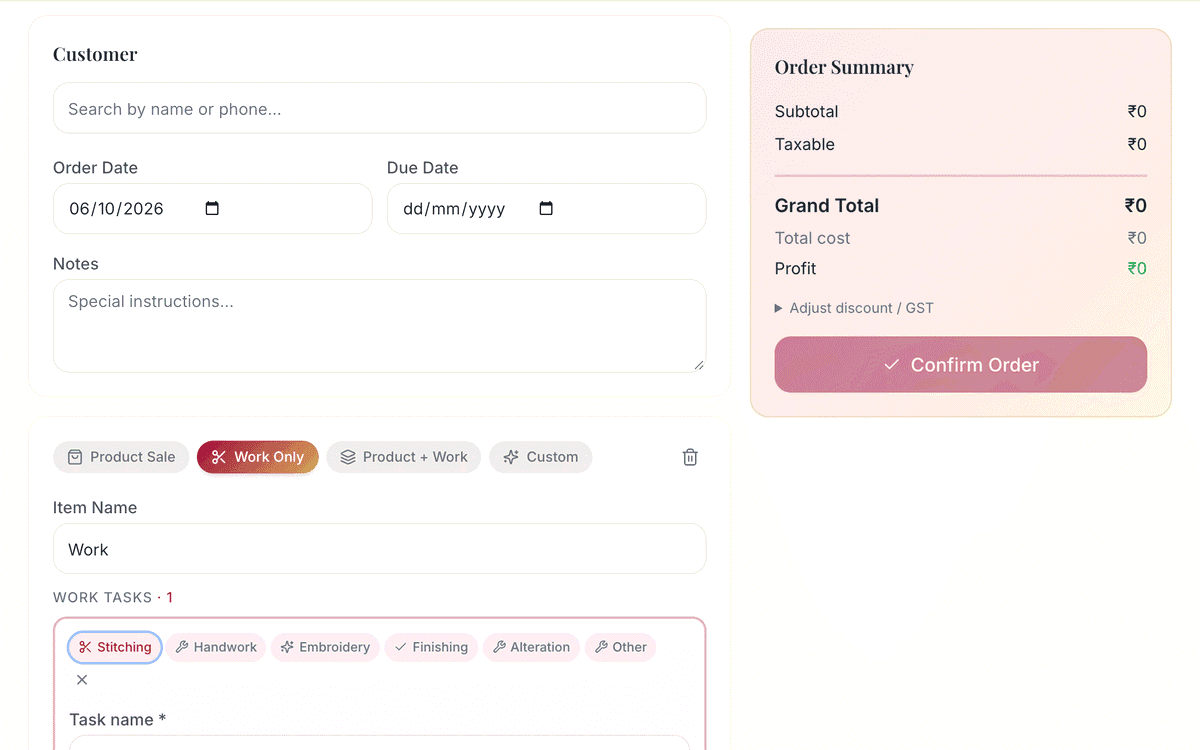Click into the Notes special instructions box
Screen dimensions: 1200x750
380,326
